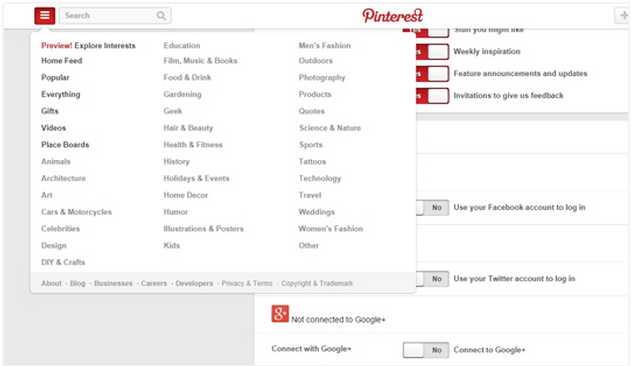This screenshot has width=631, height=366.
Task: Select the Products category
Action: pyautogui.click(x=315, y=94)
